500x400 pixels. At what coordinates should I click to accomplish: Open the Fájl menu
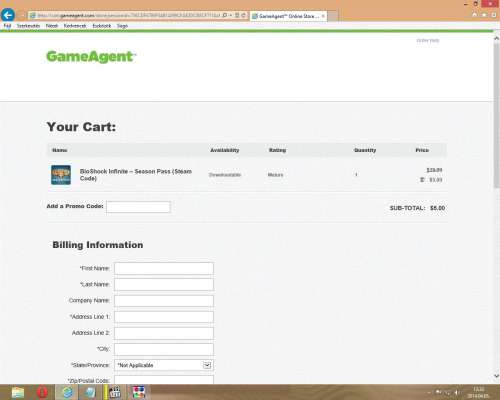7,26
